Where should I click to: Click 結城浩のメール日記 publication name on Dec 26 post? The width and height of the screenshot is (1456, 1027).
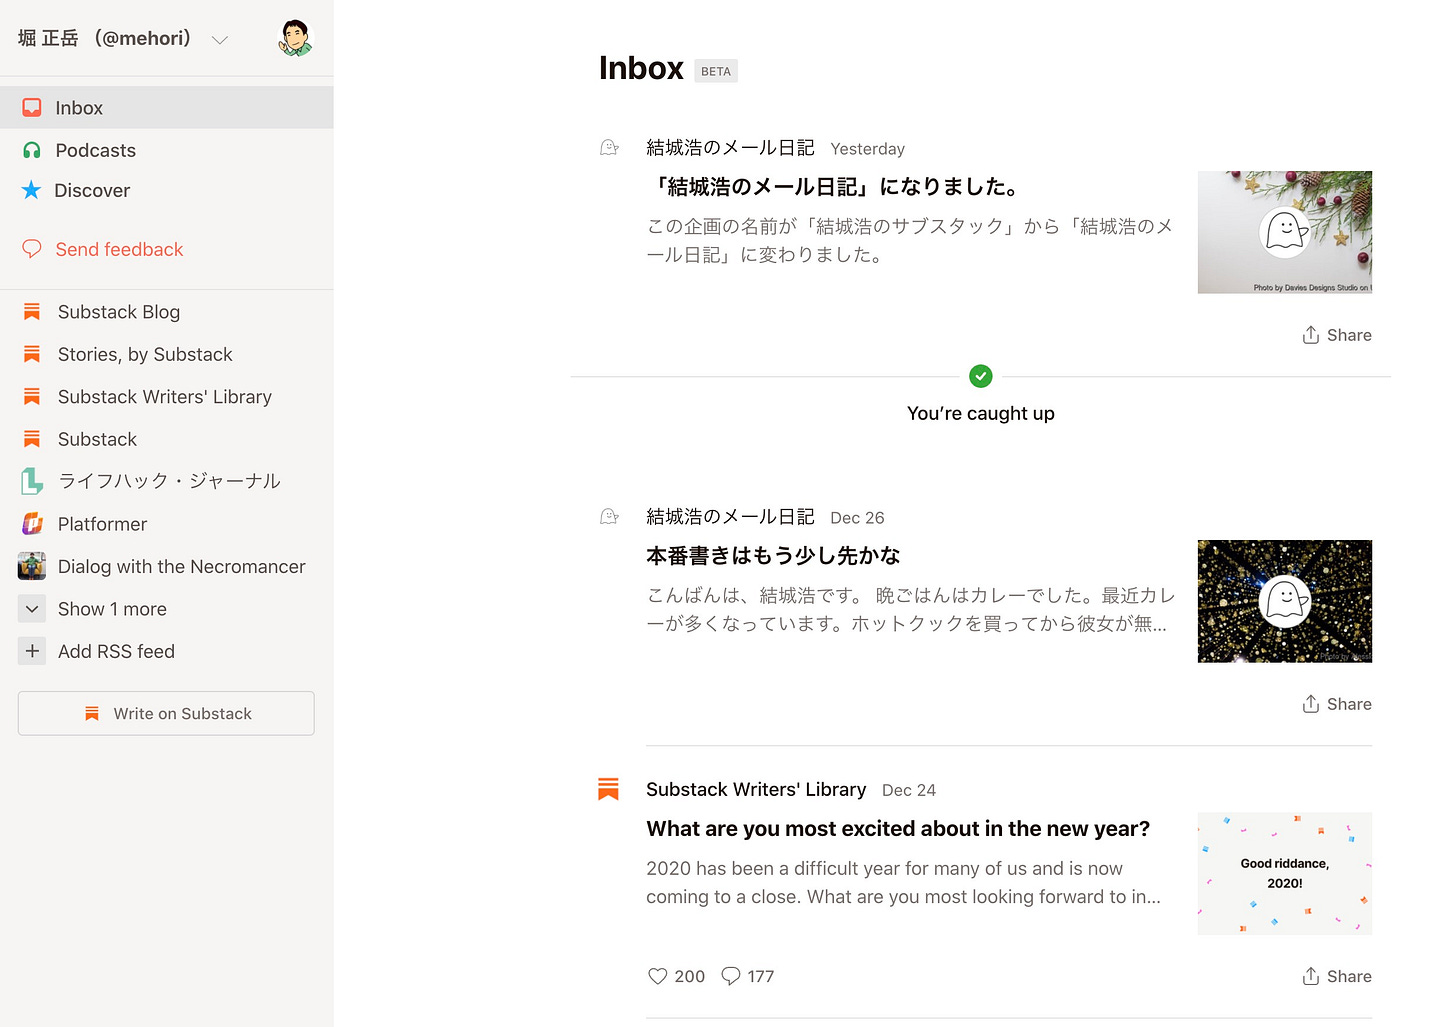[730, 517]
